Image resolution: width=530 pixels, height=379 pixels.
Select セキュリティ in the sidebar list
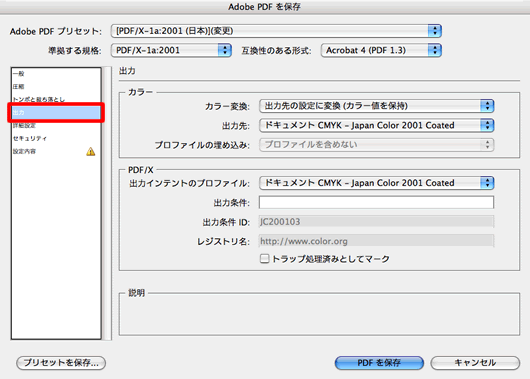[x=56, y=138]
